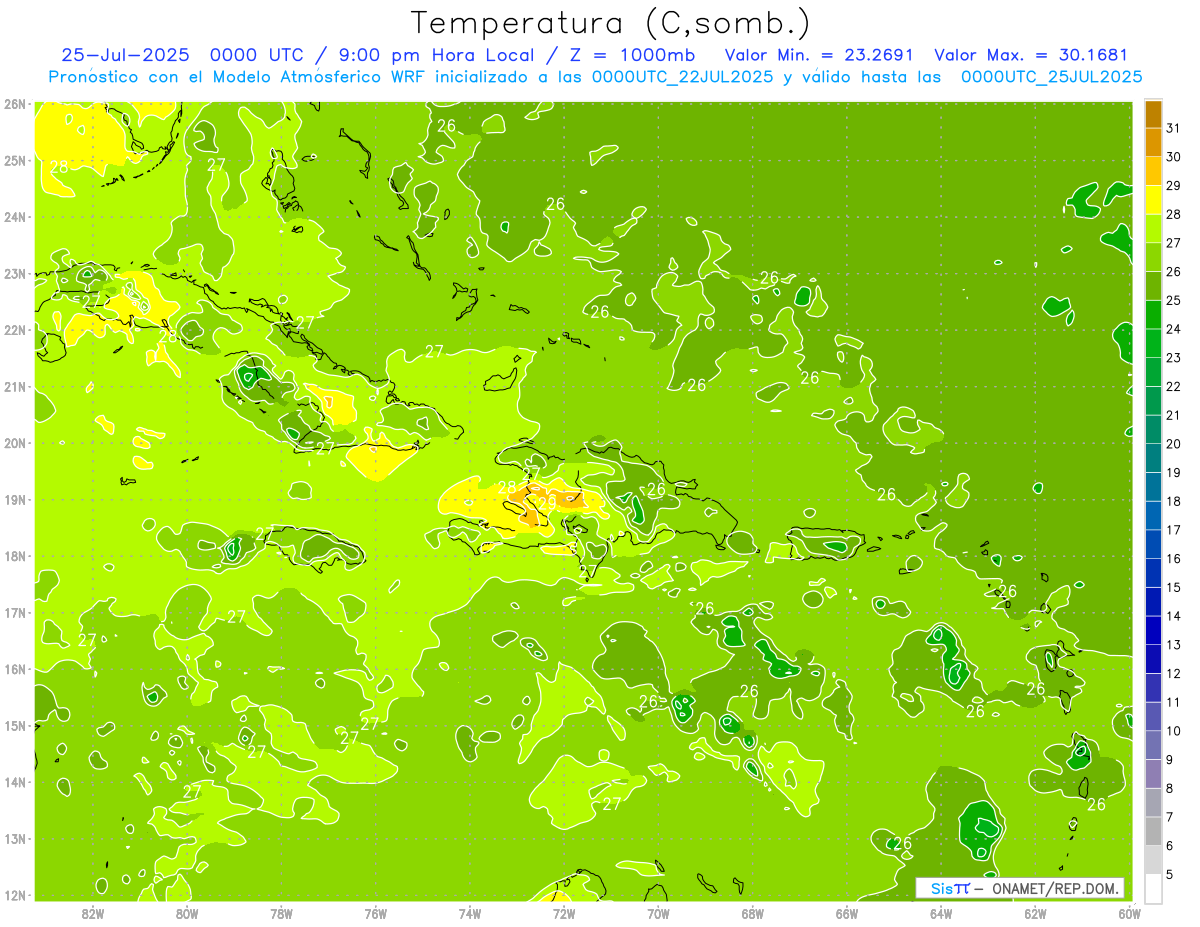This screenshot has height=927, width=1200.
Task: Click latitude axis label "19N"
Action: tap(15, 499)
